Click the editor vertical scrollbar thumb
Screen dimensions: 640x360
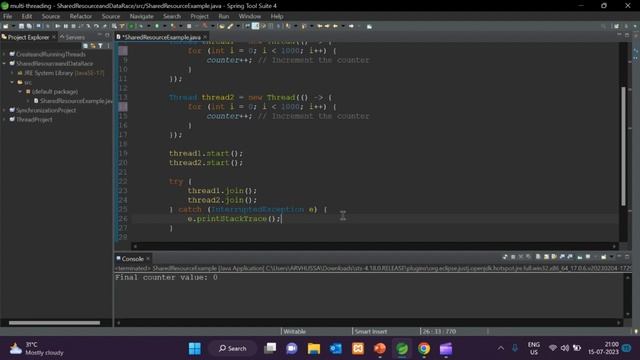click(x=623, y=146)
